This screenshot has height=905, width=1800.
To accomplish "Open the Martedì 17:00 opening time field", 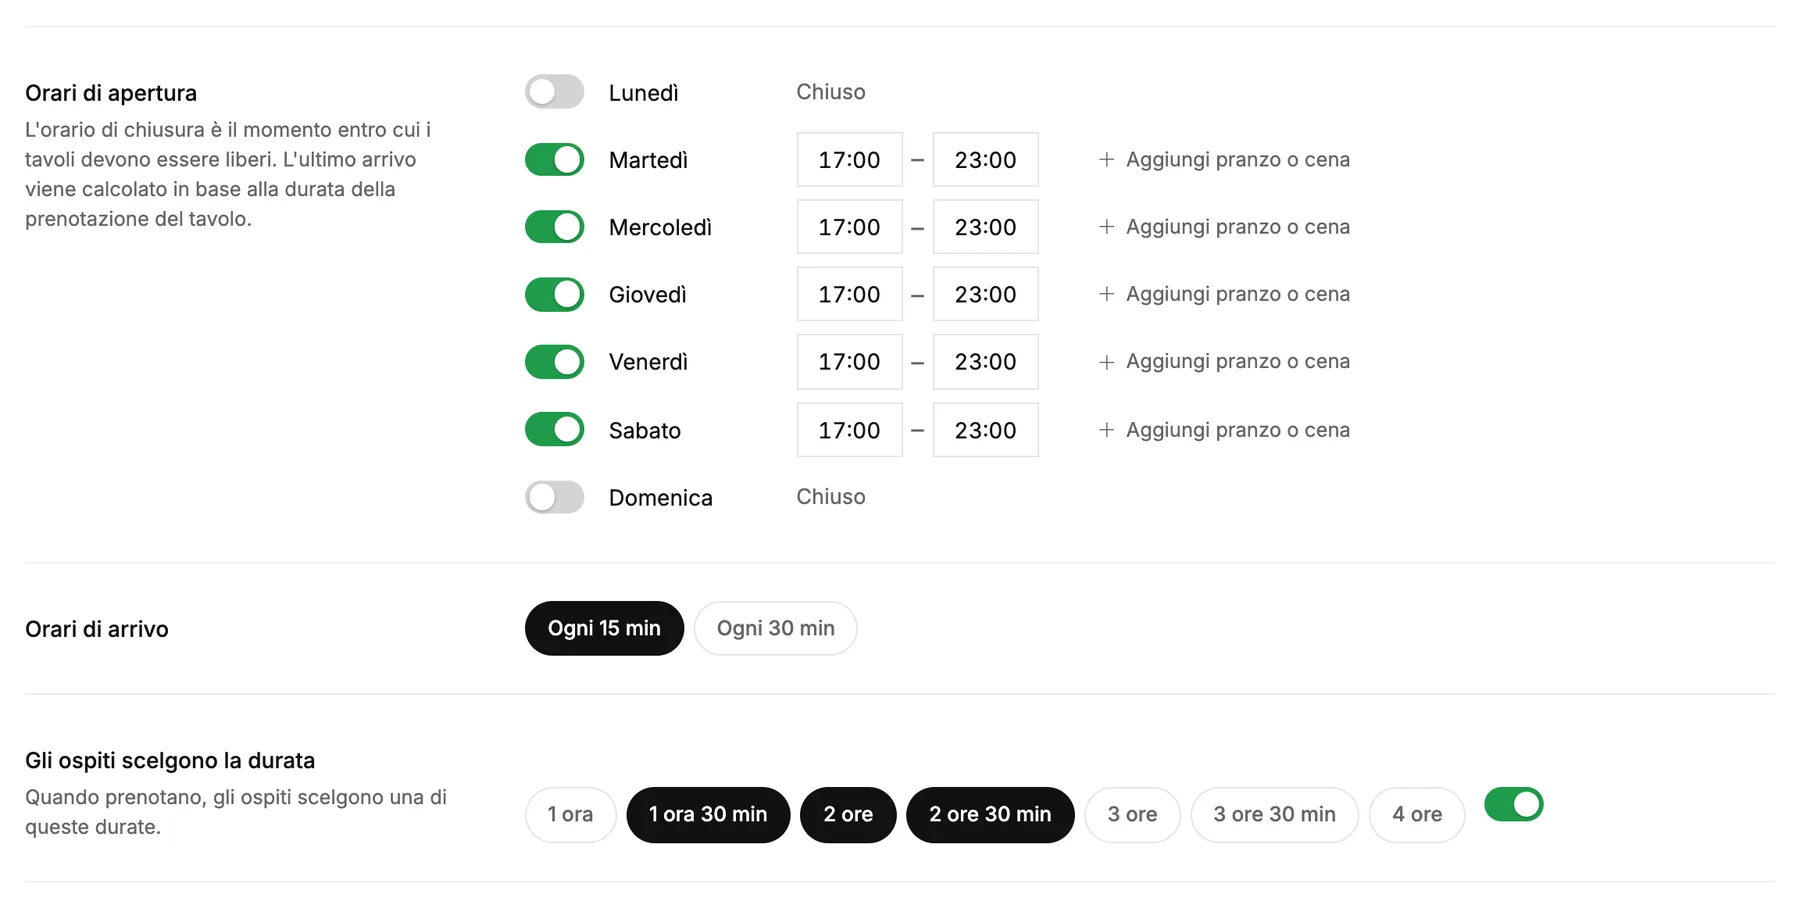I will [x=849, y=160].
